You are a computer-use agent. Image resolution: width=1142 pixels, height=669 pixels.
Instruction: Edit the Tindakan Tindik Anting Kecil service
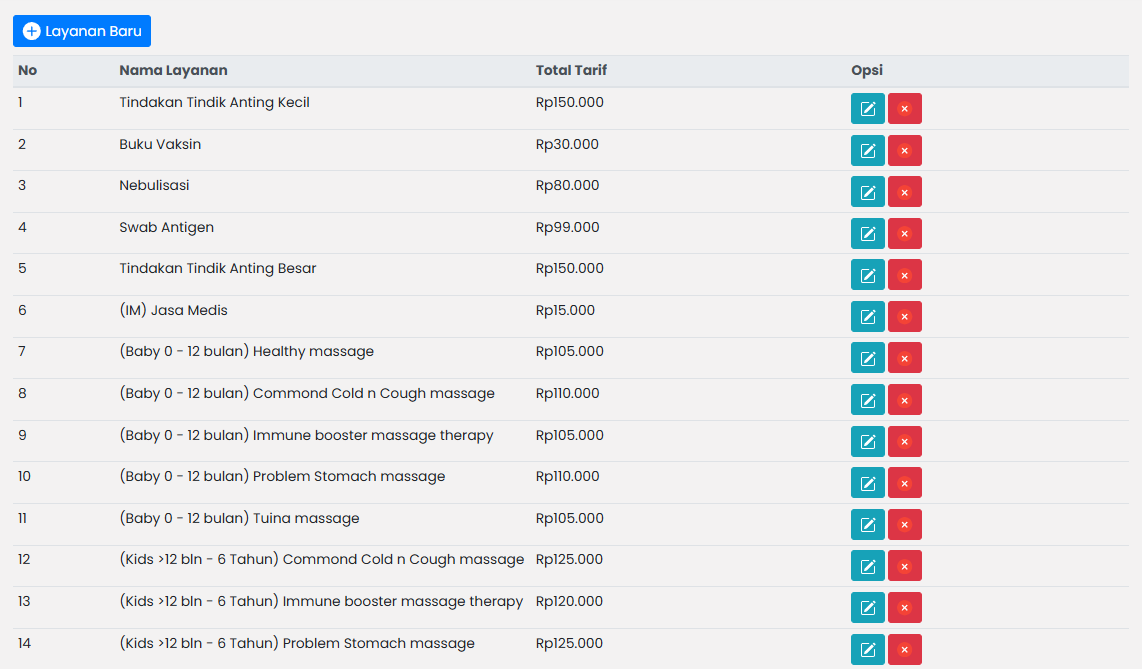coord(867,109)
